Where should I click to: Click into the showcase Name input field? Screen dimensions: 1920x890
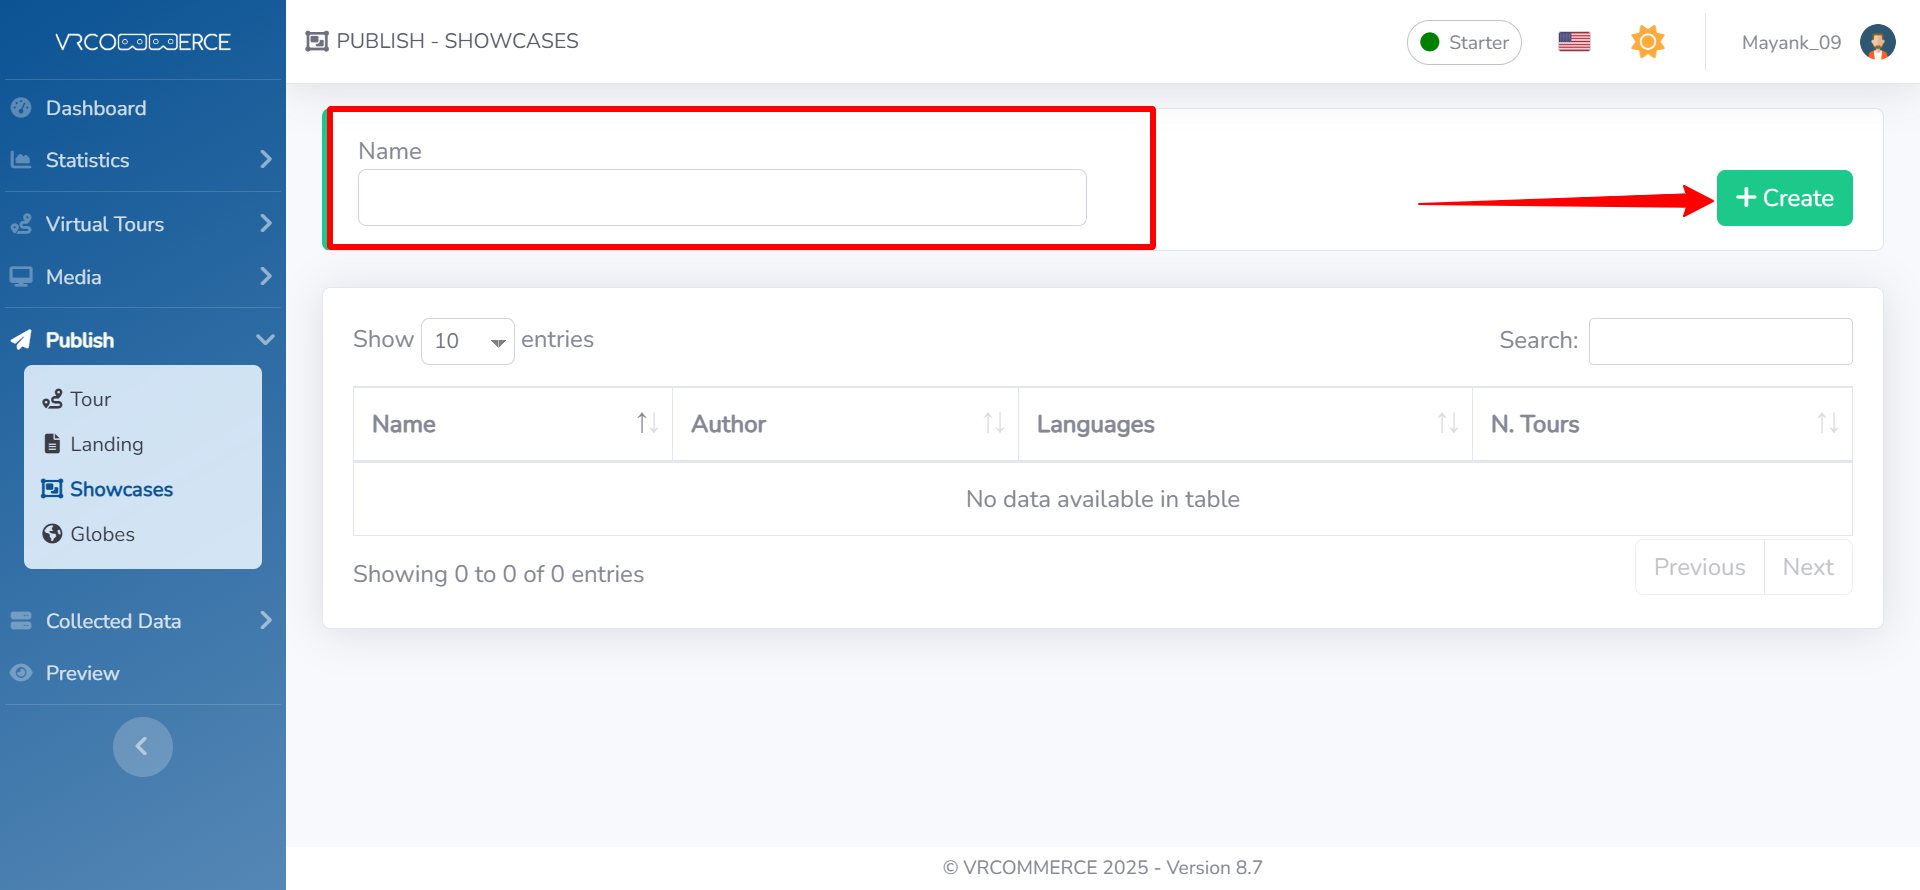pyautogui.click(x=721, y=198)
